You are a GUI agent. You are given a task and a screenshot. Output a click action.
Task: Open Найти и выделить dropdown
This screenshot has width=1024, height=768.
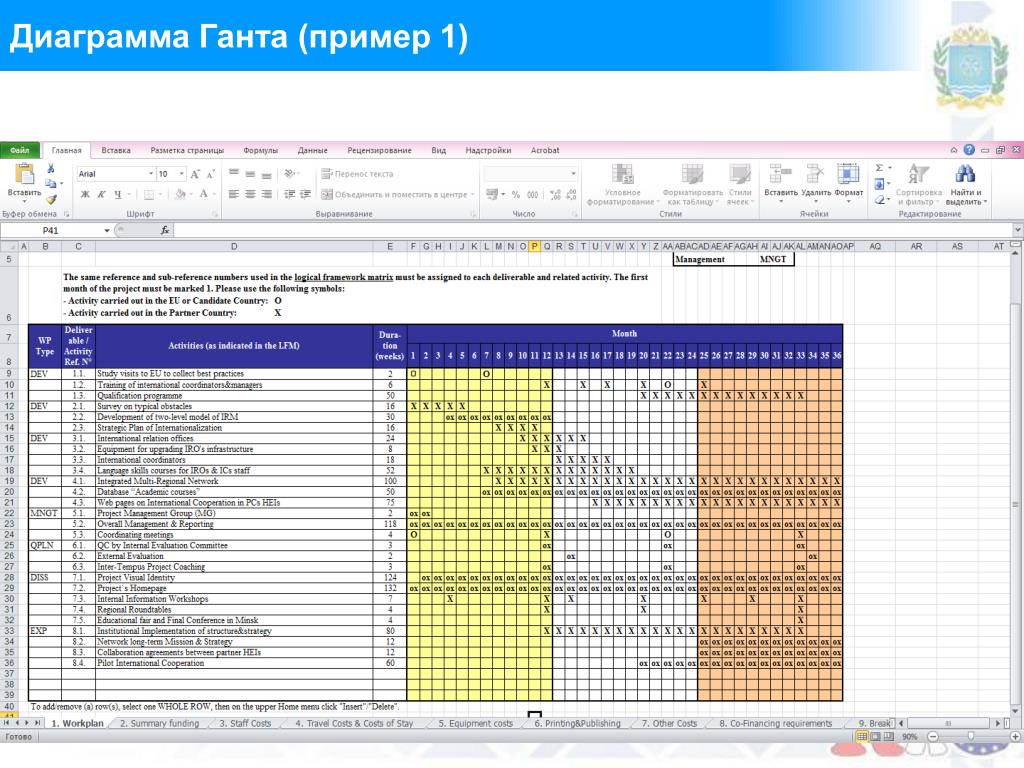[966, 185]
